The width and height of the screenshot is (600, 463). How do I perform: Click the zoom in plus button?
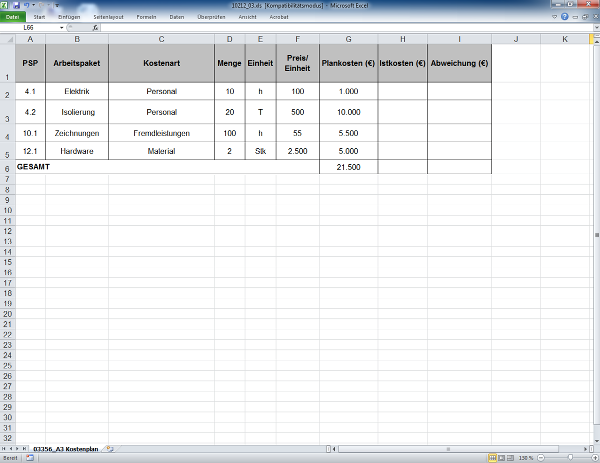point(594,458)
